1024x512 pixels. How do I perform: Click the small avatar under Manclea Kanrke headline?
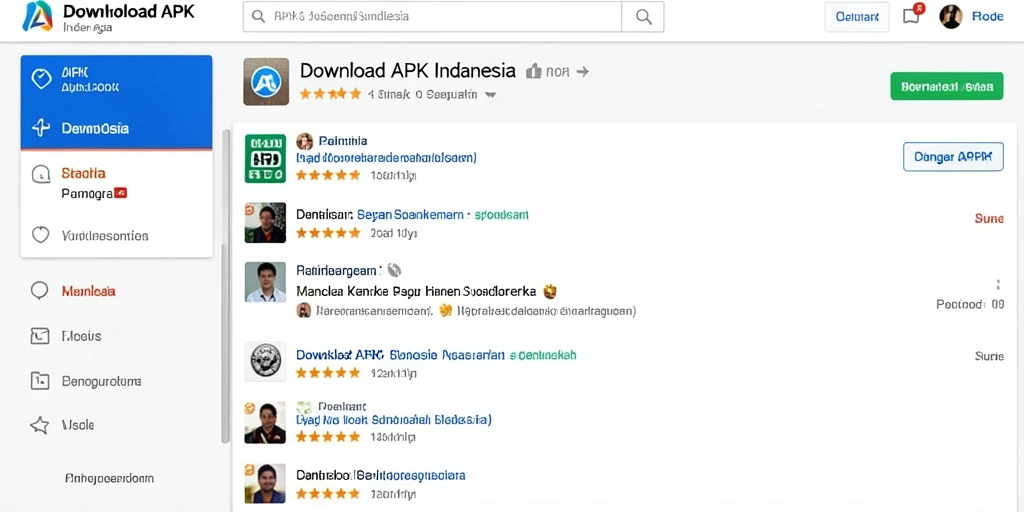(304, 310)
